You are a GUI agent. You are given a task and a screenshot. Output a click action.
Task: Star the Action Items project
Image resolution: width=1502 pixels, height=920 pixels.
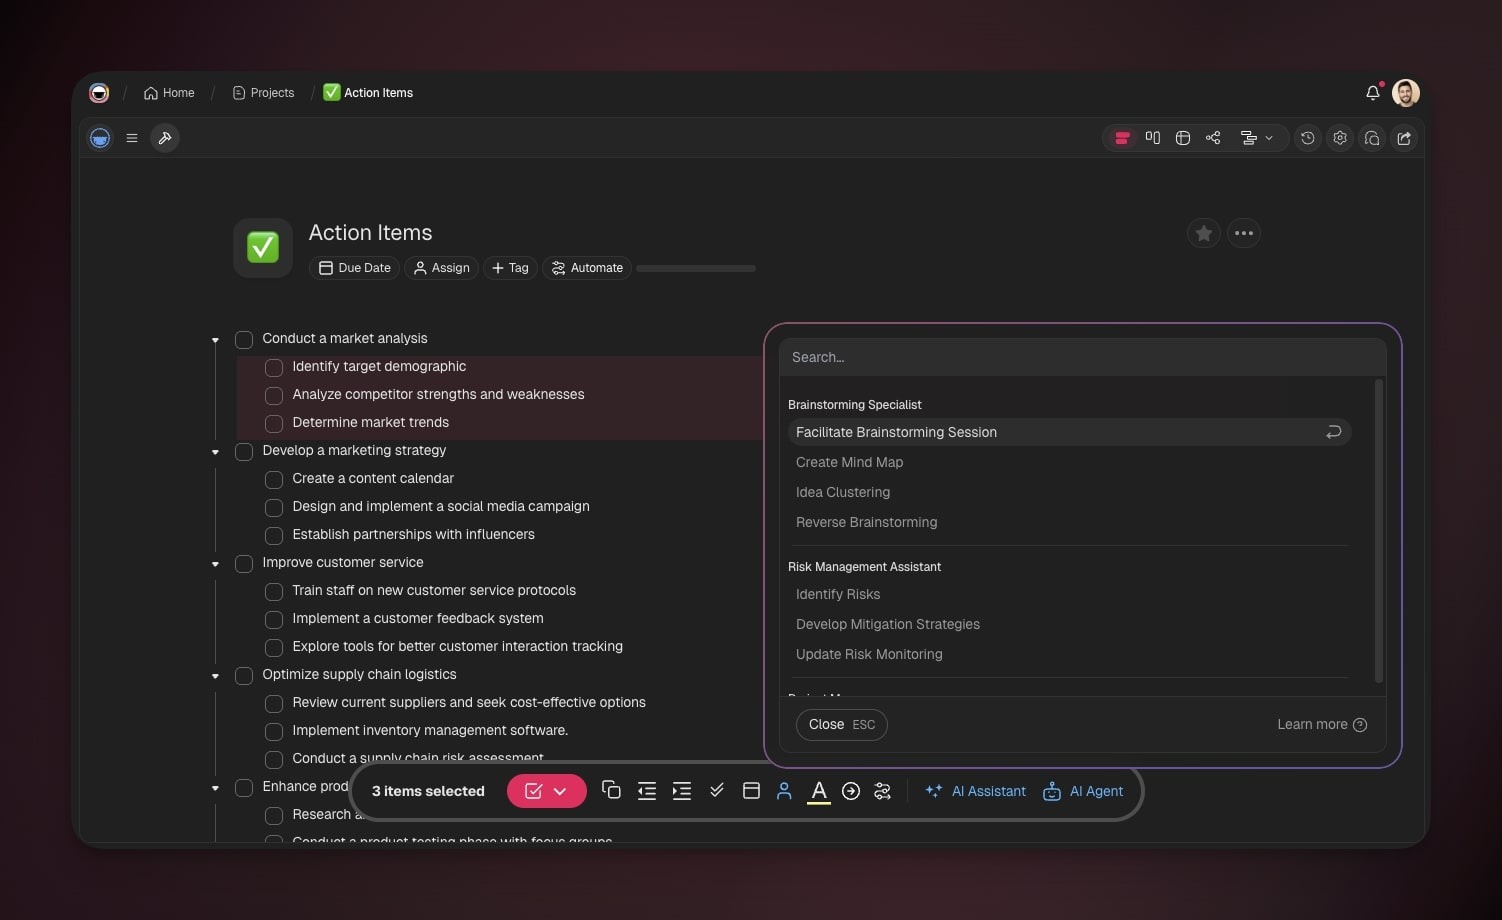pyautogui.click(x=1203, y=233)
